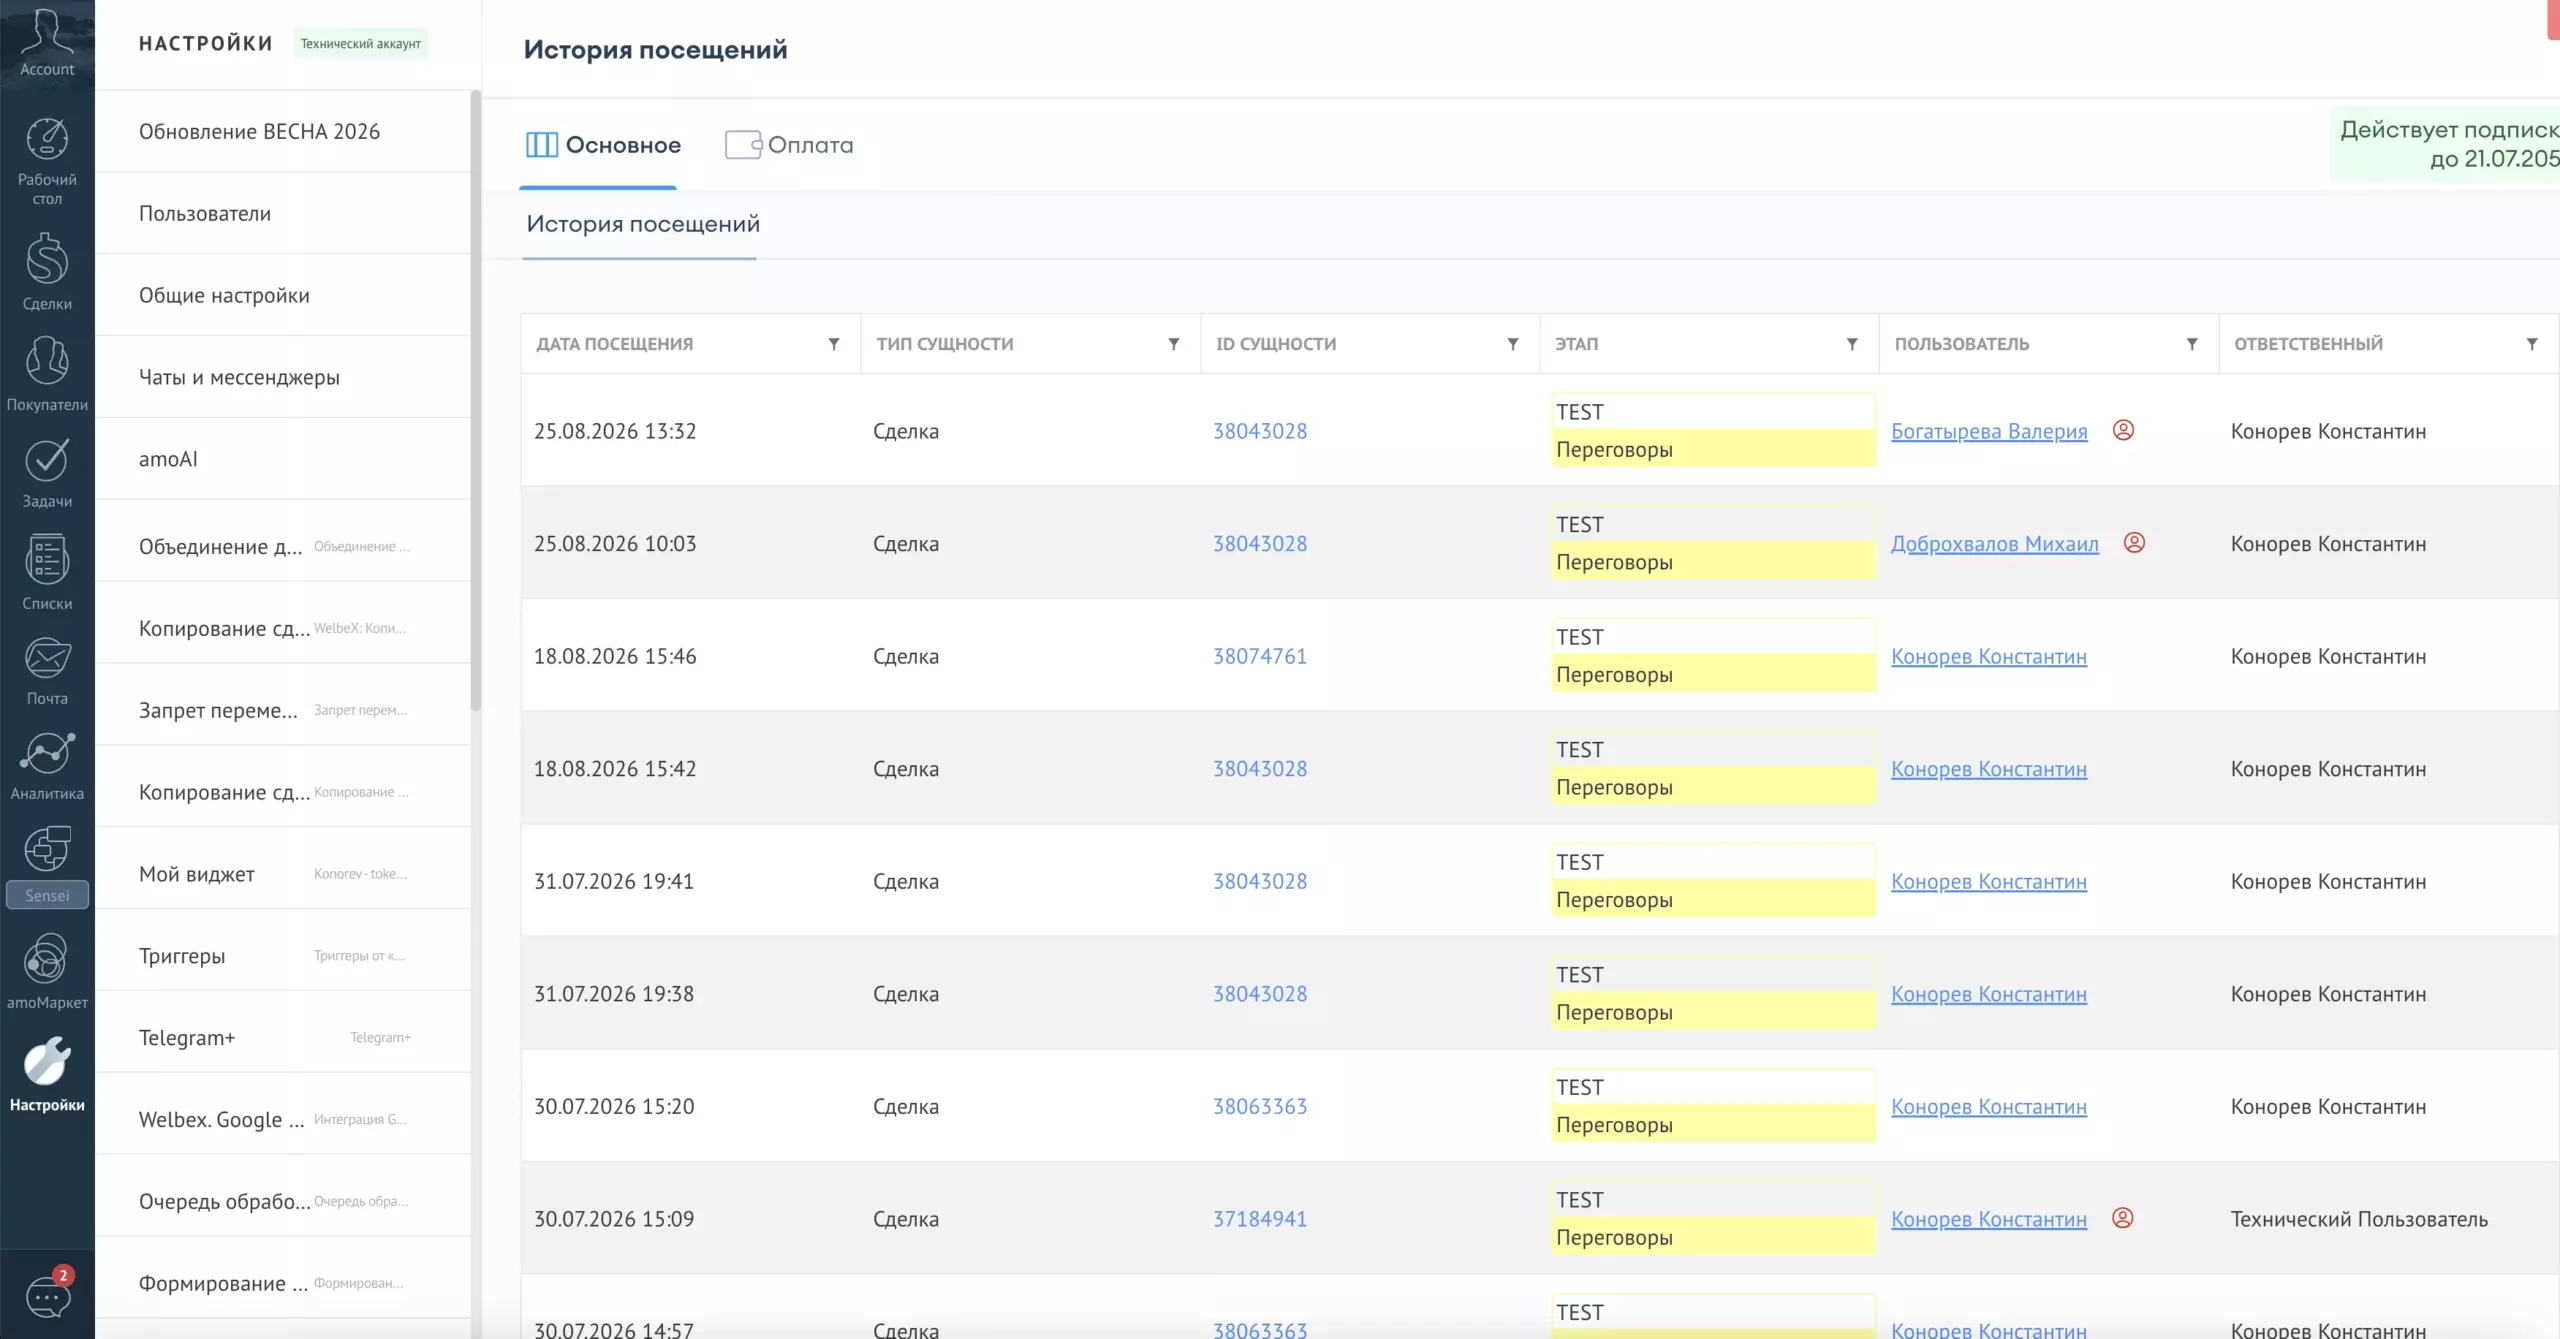The image size is (2560, 1339).
Task: Open chat notifications bubble icon
Action: pyautogui.click(x=48, y=1297)
